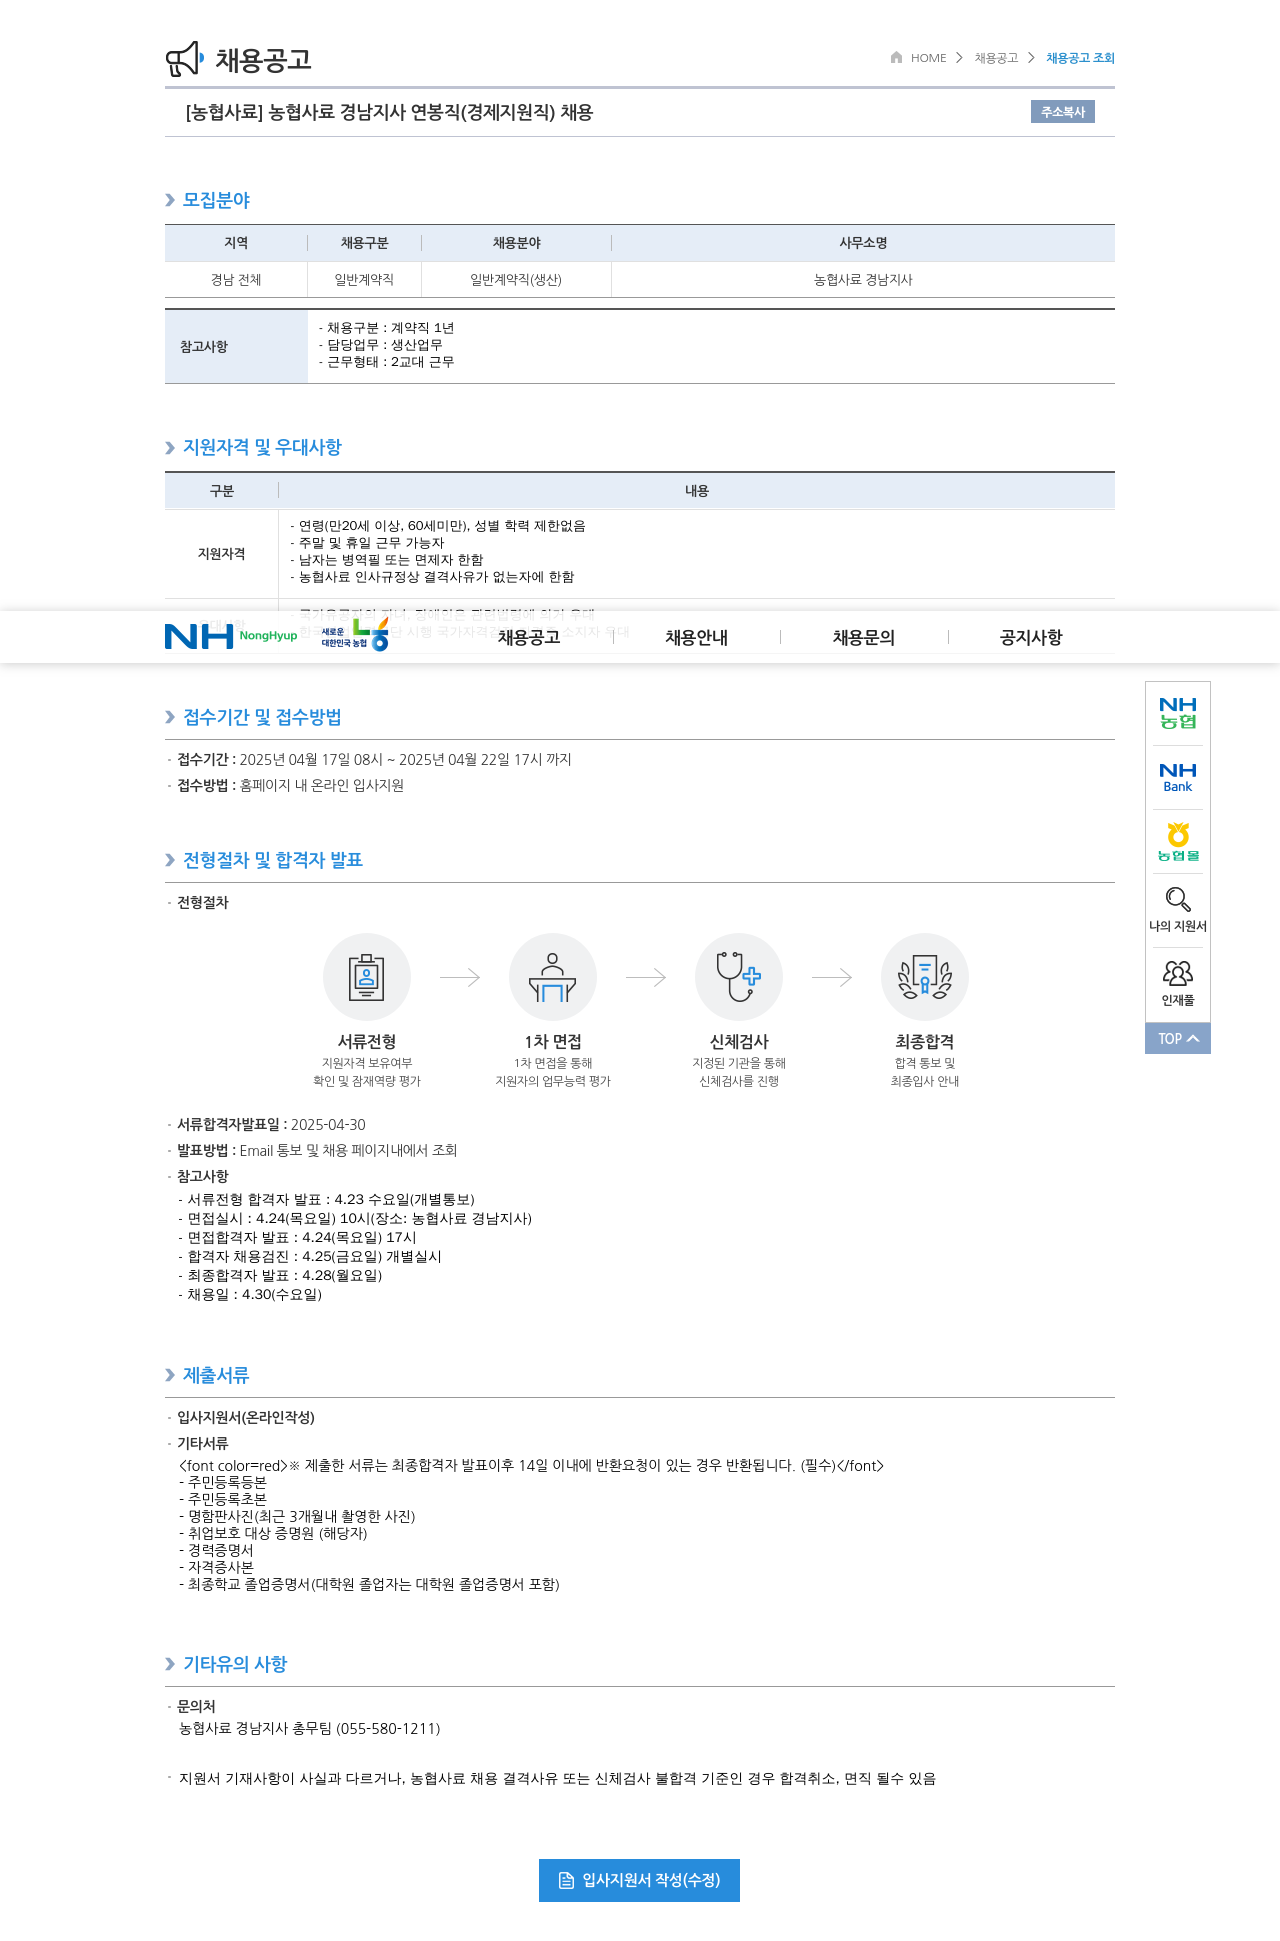The width and height of the screenshot is (1280, 1941).
Task: Open 채용공고 breadcrumb link
Action: click(x=996, y=58)
